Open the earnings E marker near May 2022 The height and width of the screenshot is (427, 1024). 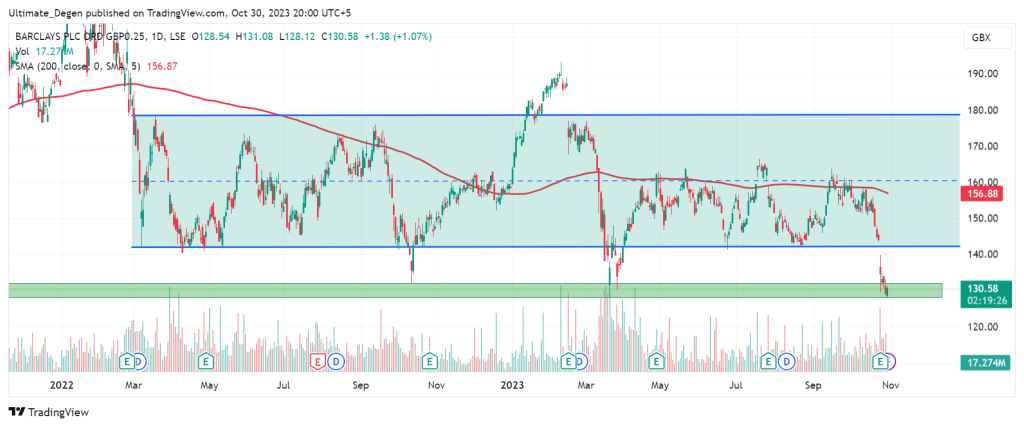tap(207, 360)
